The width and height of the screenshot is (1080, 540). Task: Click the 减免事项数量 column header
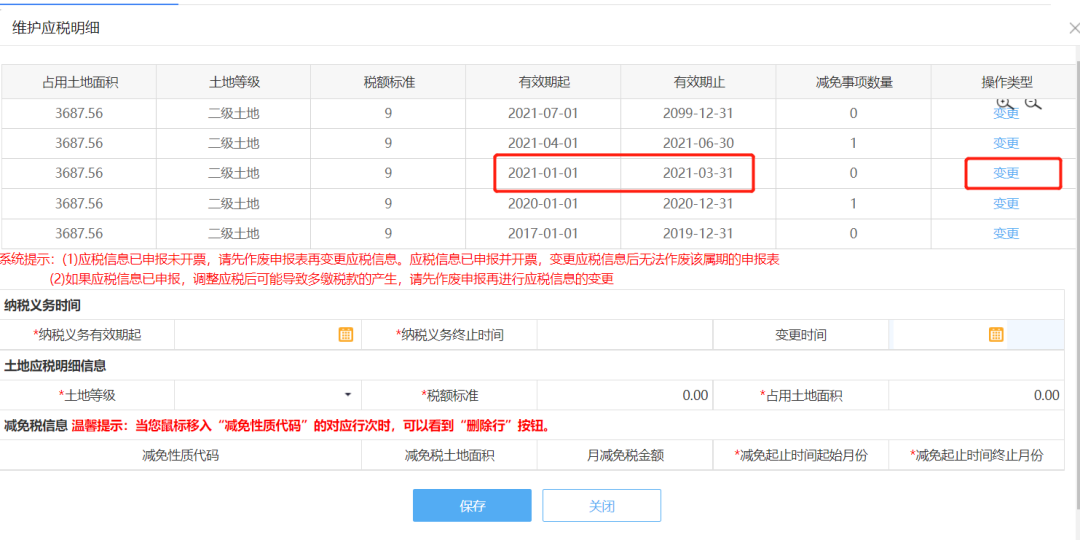854,83
